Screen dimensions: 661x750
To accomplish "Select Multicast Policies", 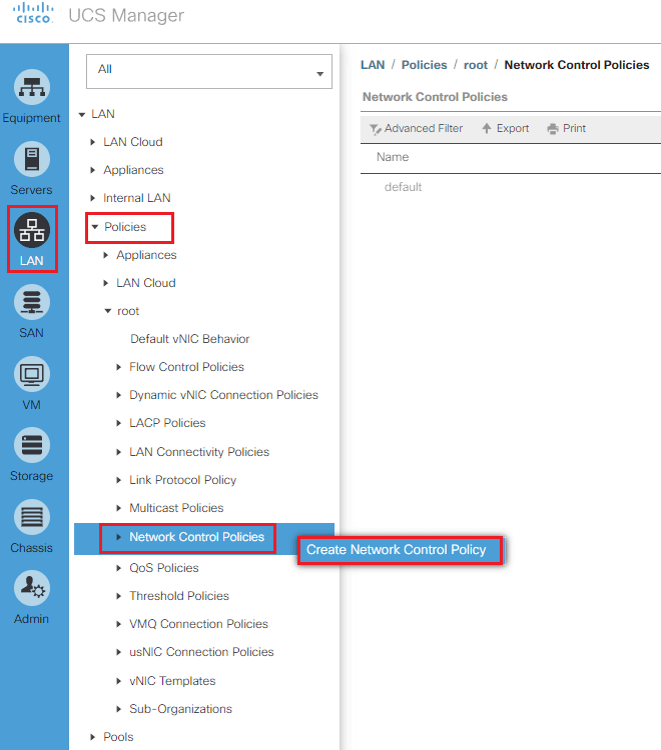I will 176,508.
